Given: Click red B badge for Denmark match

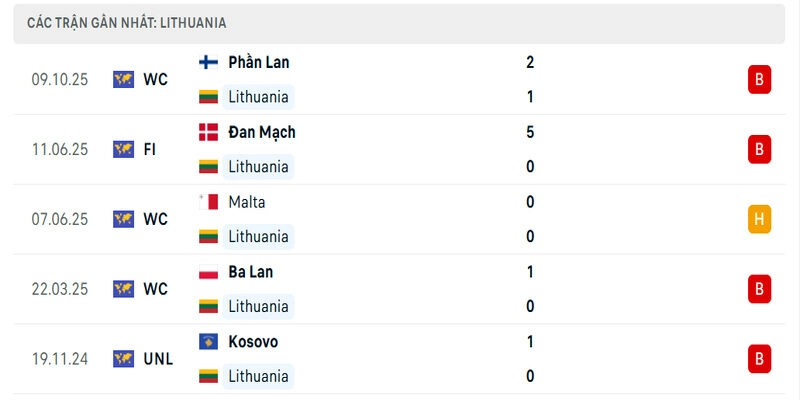Looking at the screenshot, I should (759, 149).
